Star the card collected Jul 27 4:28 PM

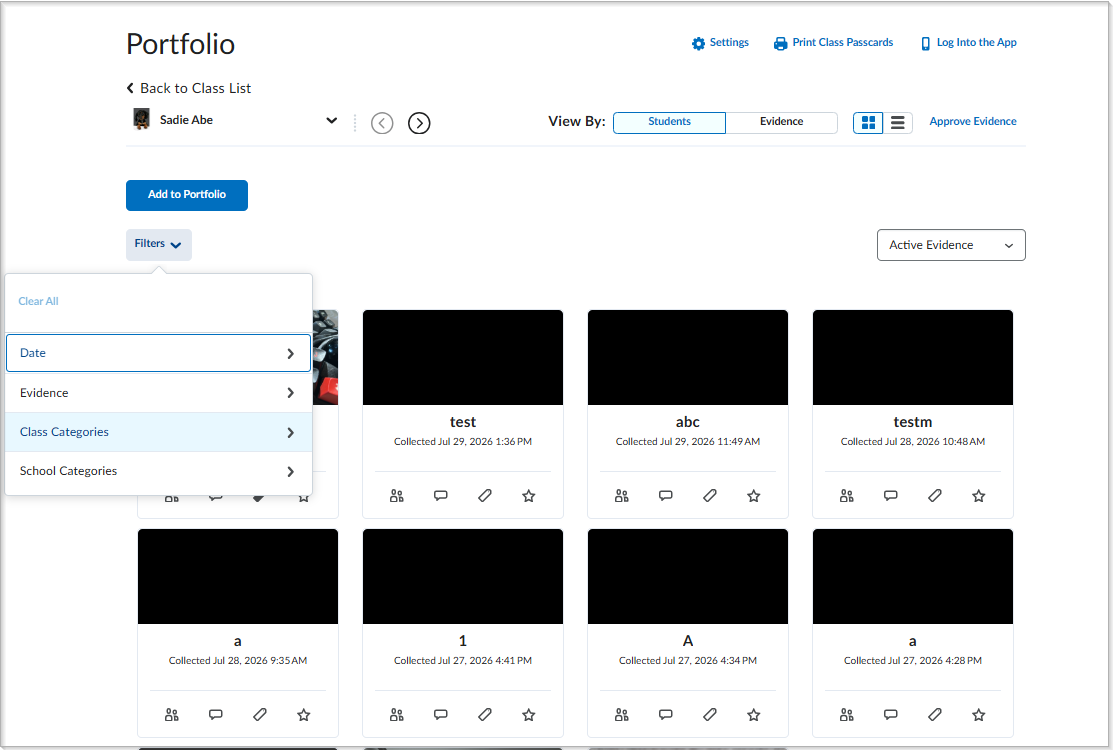(979, 715)
